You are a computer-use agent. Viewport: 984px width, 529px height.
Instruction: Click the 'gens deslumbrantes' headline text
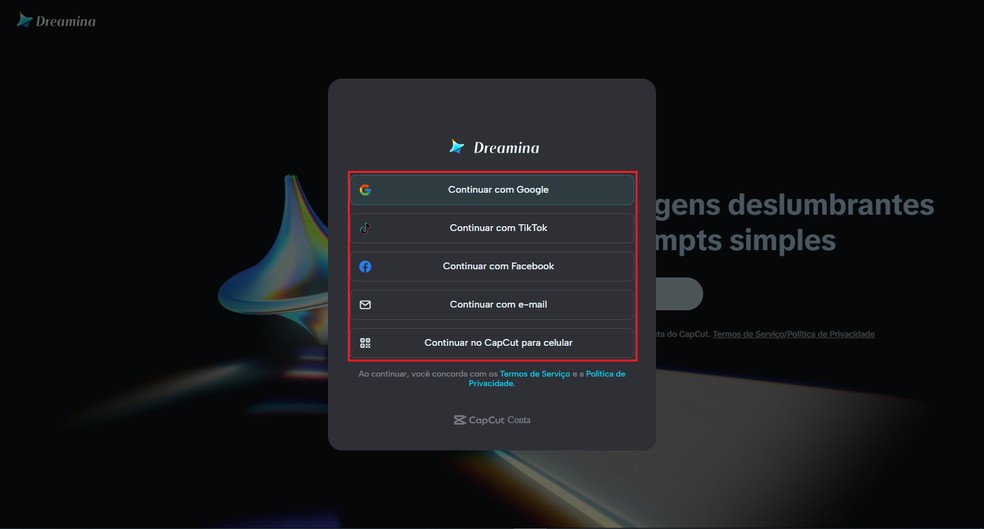tap(794, 205)
